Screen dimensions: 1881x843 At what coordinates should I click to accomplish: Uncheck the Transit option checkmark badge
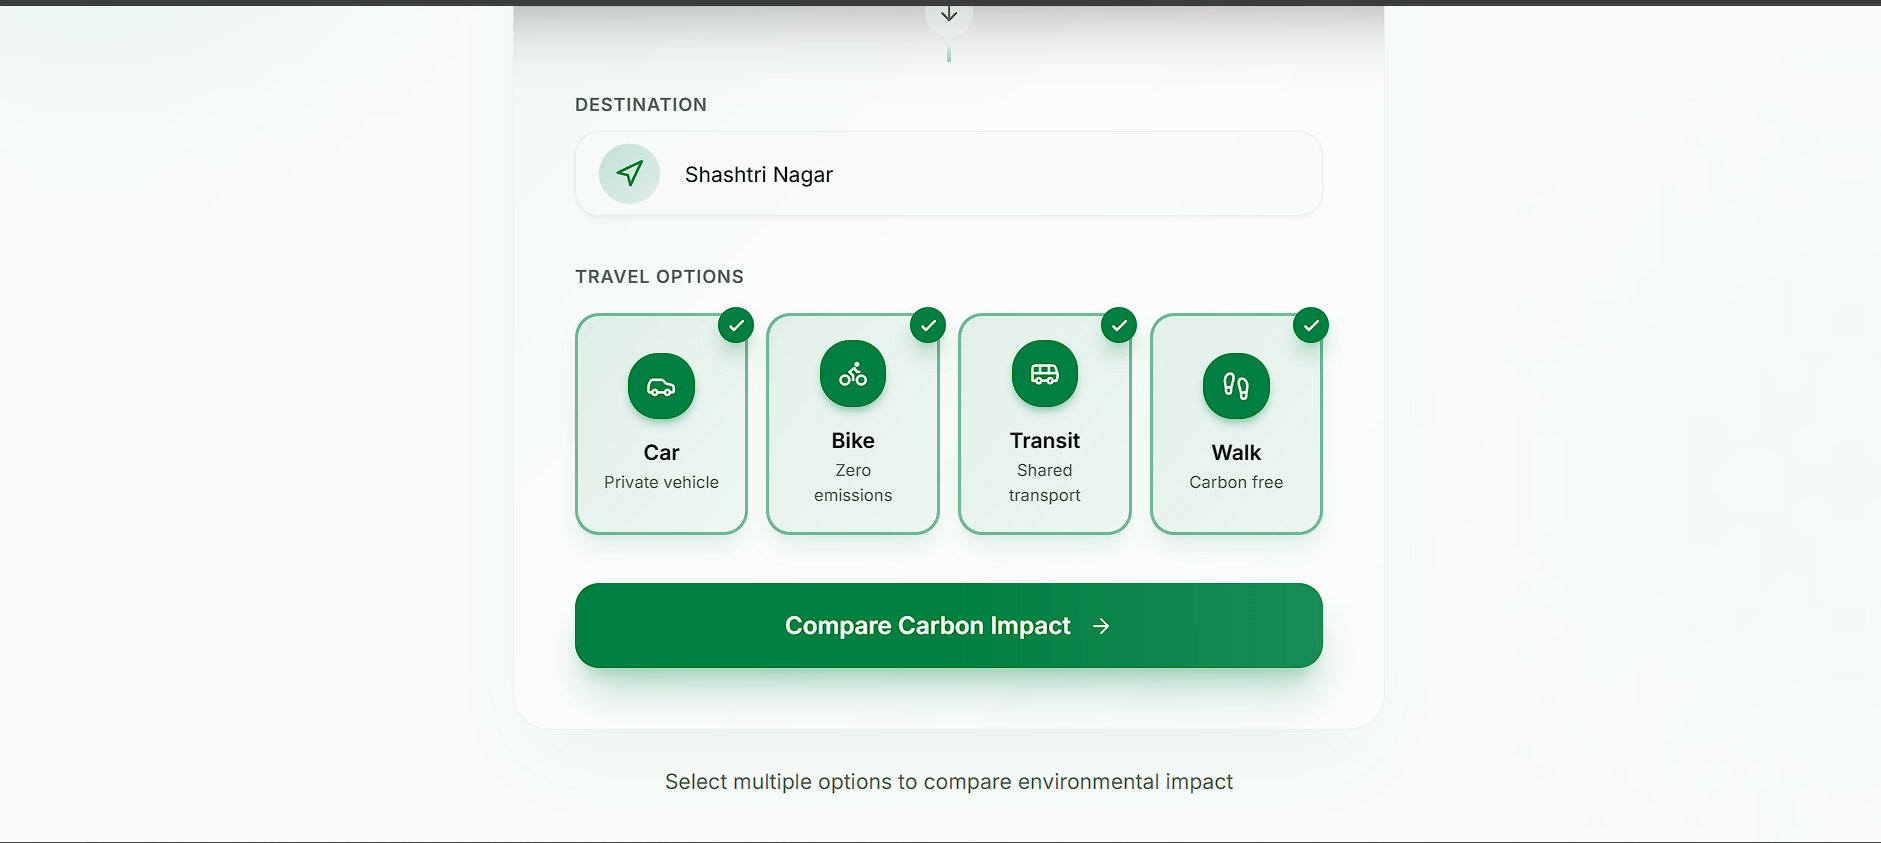tap(1119, 325)
